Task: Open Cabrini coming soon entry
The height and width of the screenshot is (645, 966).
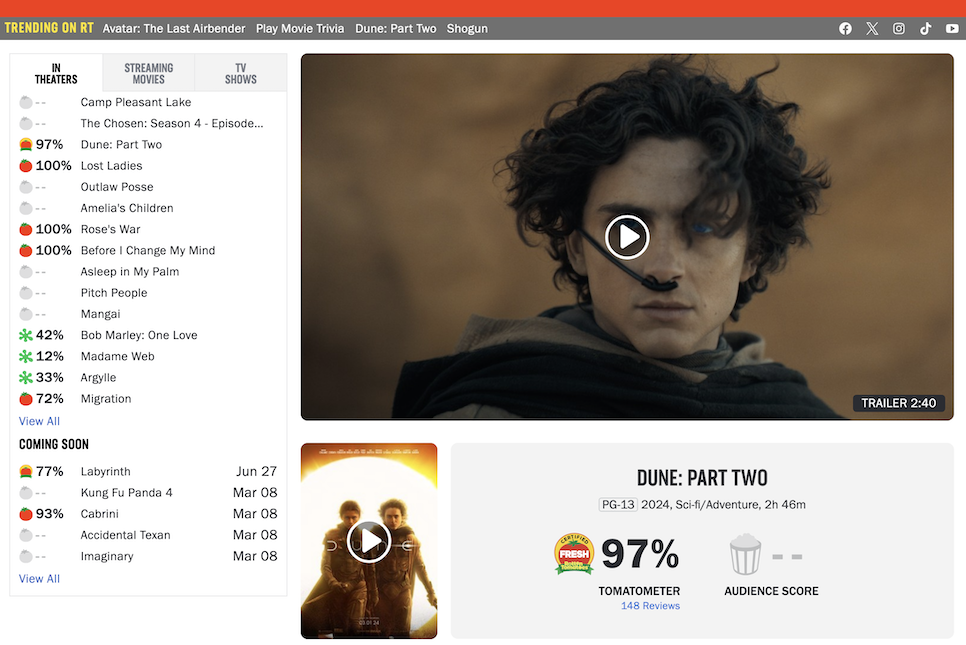Action: [100, 514]
